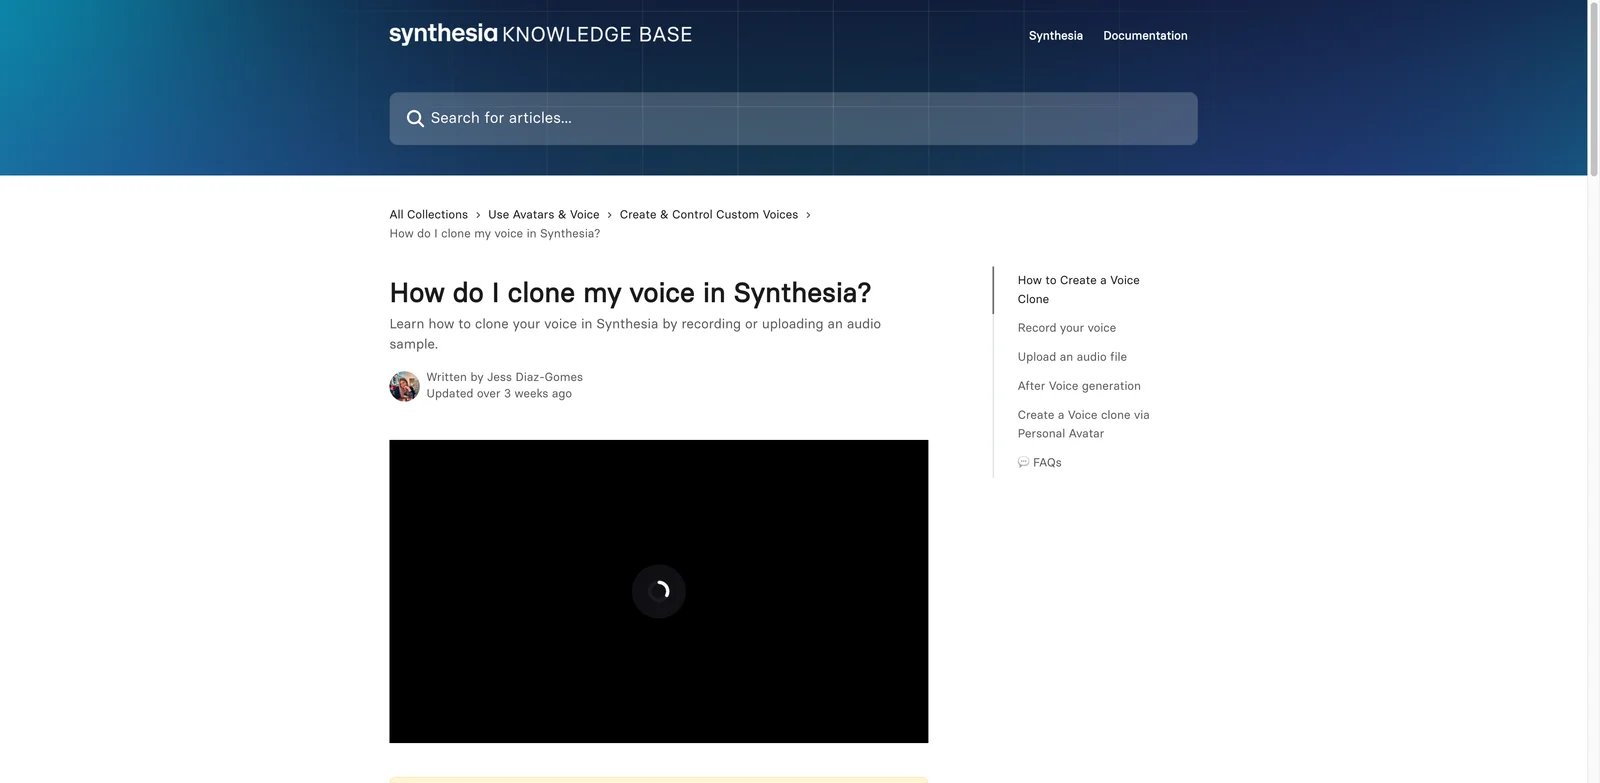
Task: Click the current page breadcrumb text
Action: 494,233
